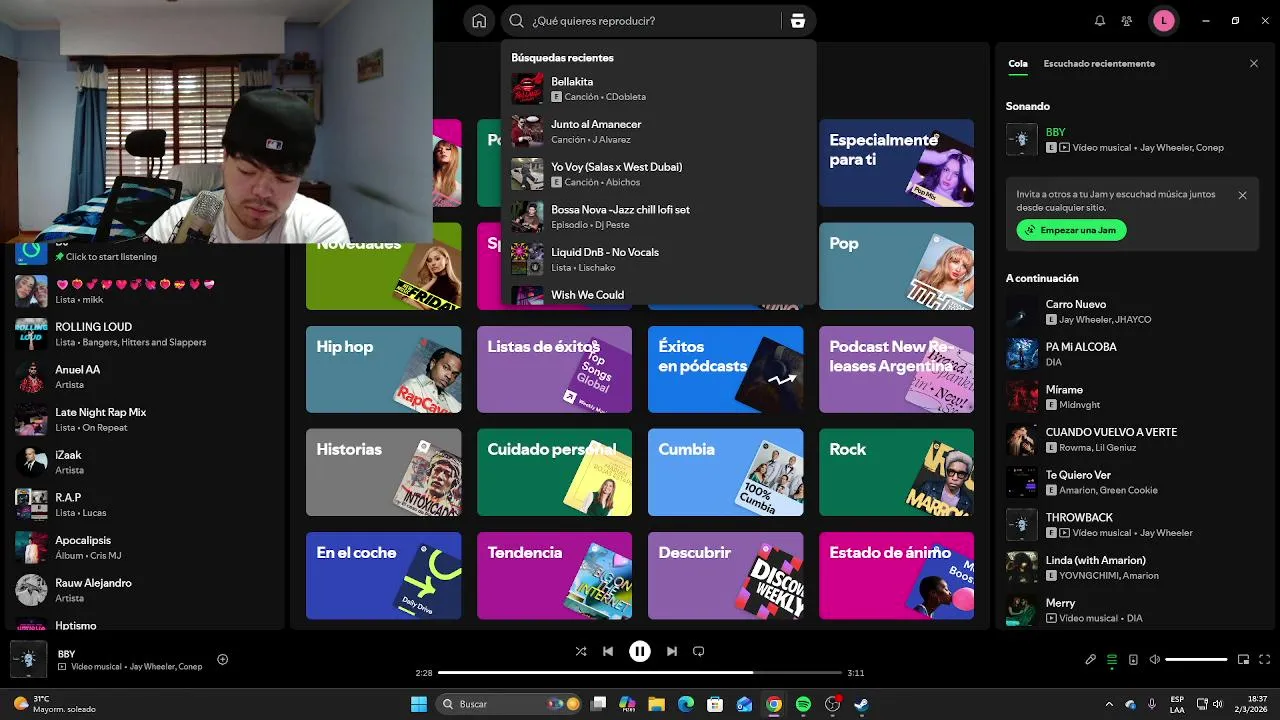
Task: Open Windows Start menu
Action: [419, 704]
